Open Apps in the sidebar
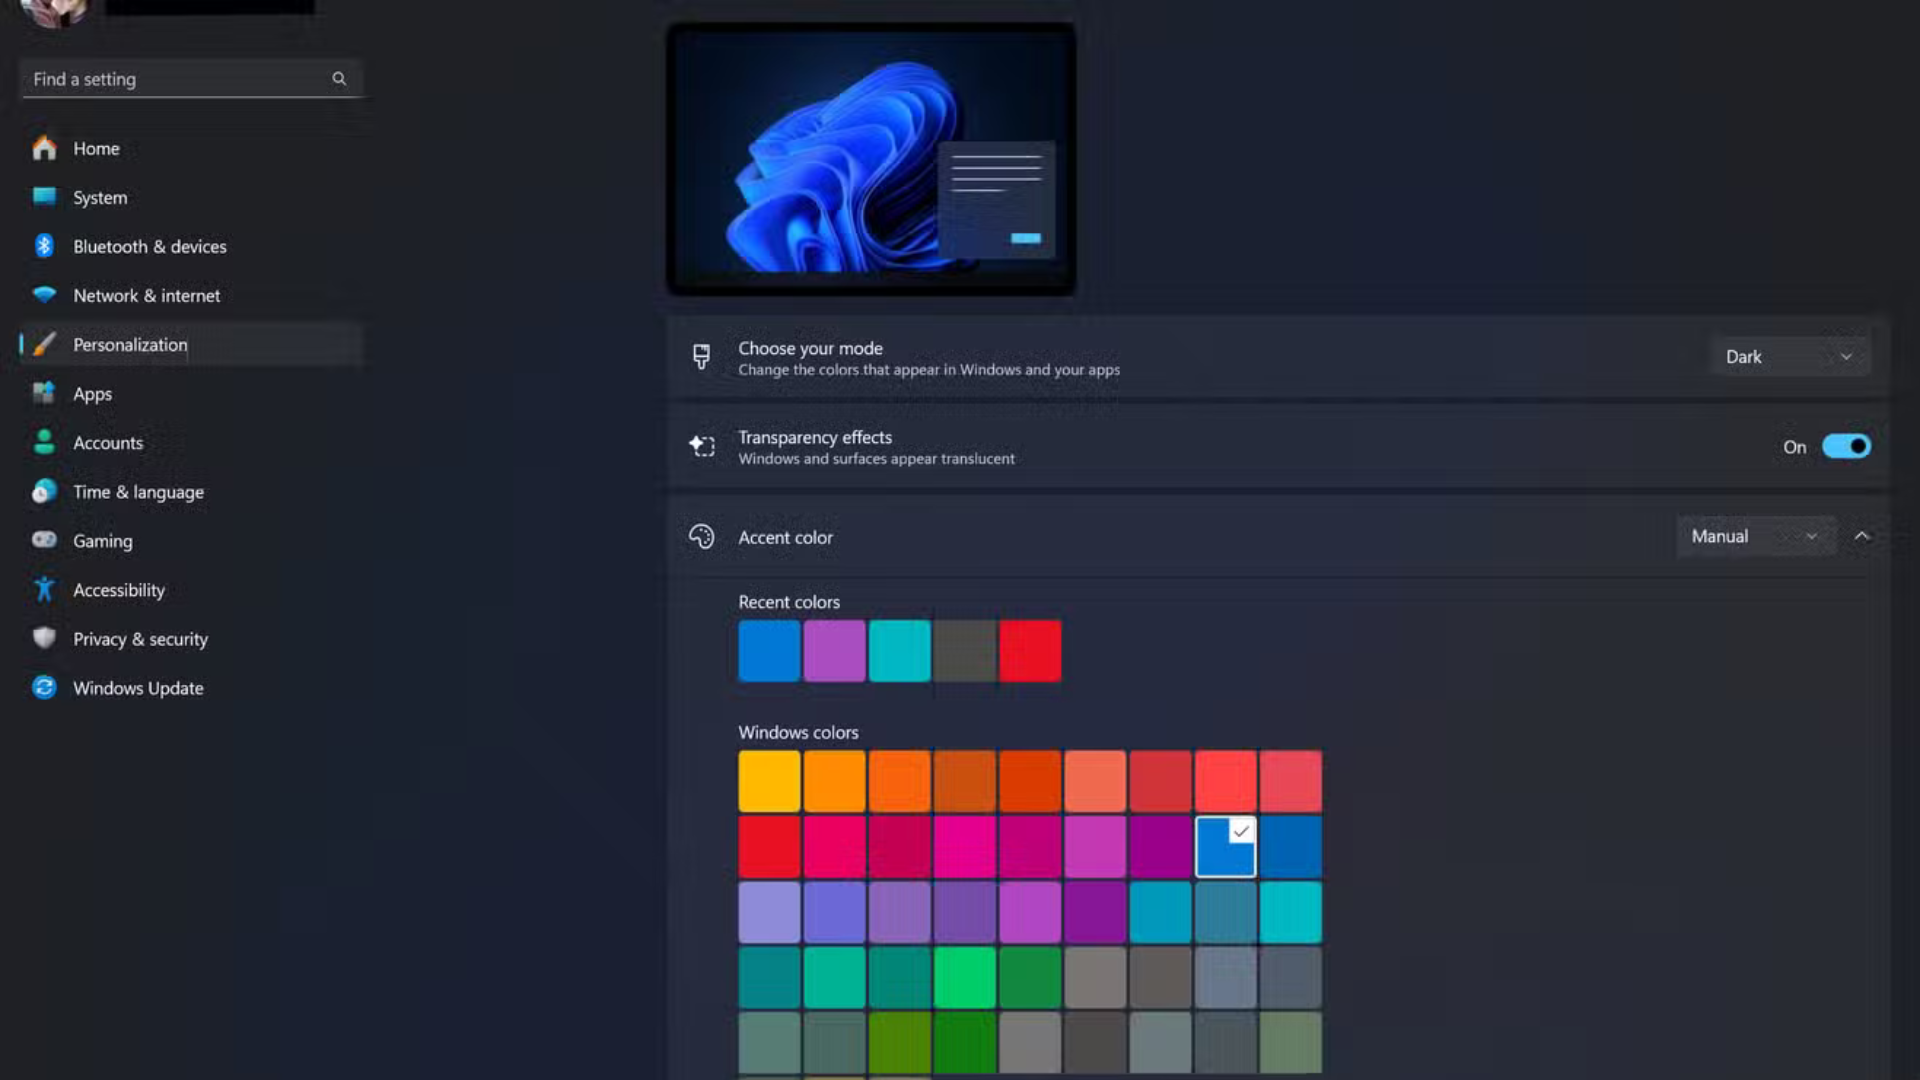1920x1080 pixels. (x=92, y=394)
